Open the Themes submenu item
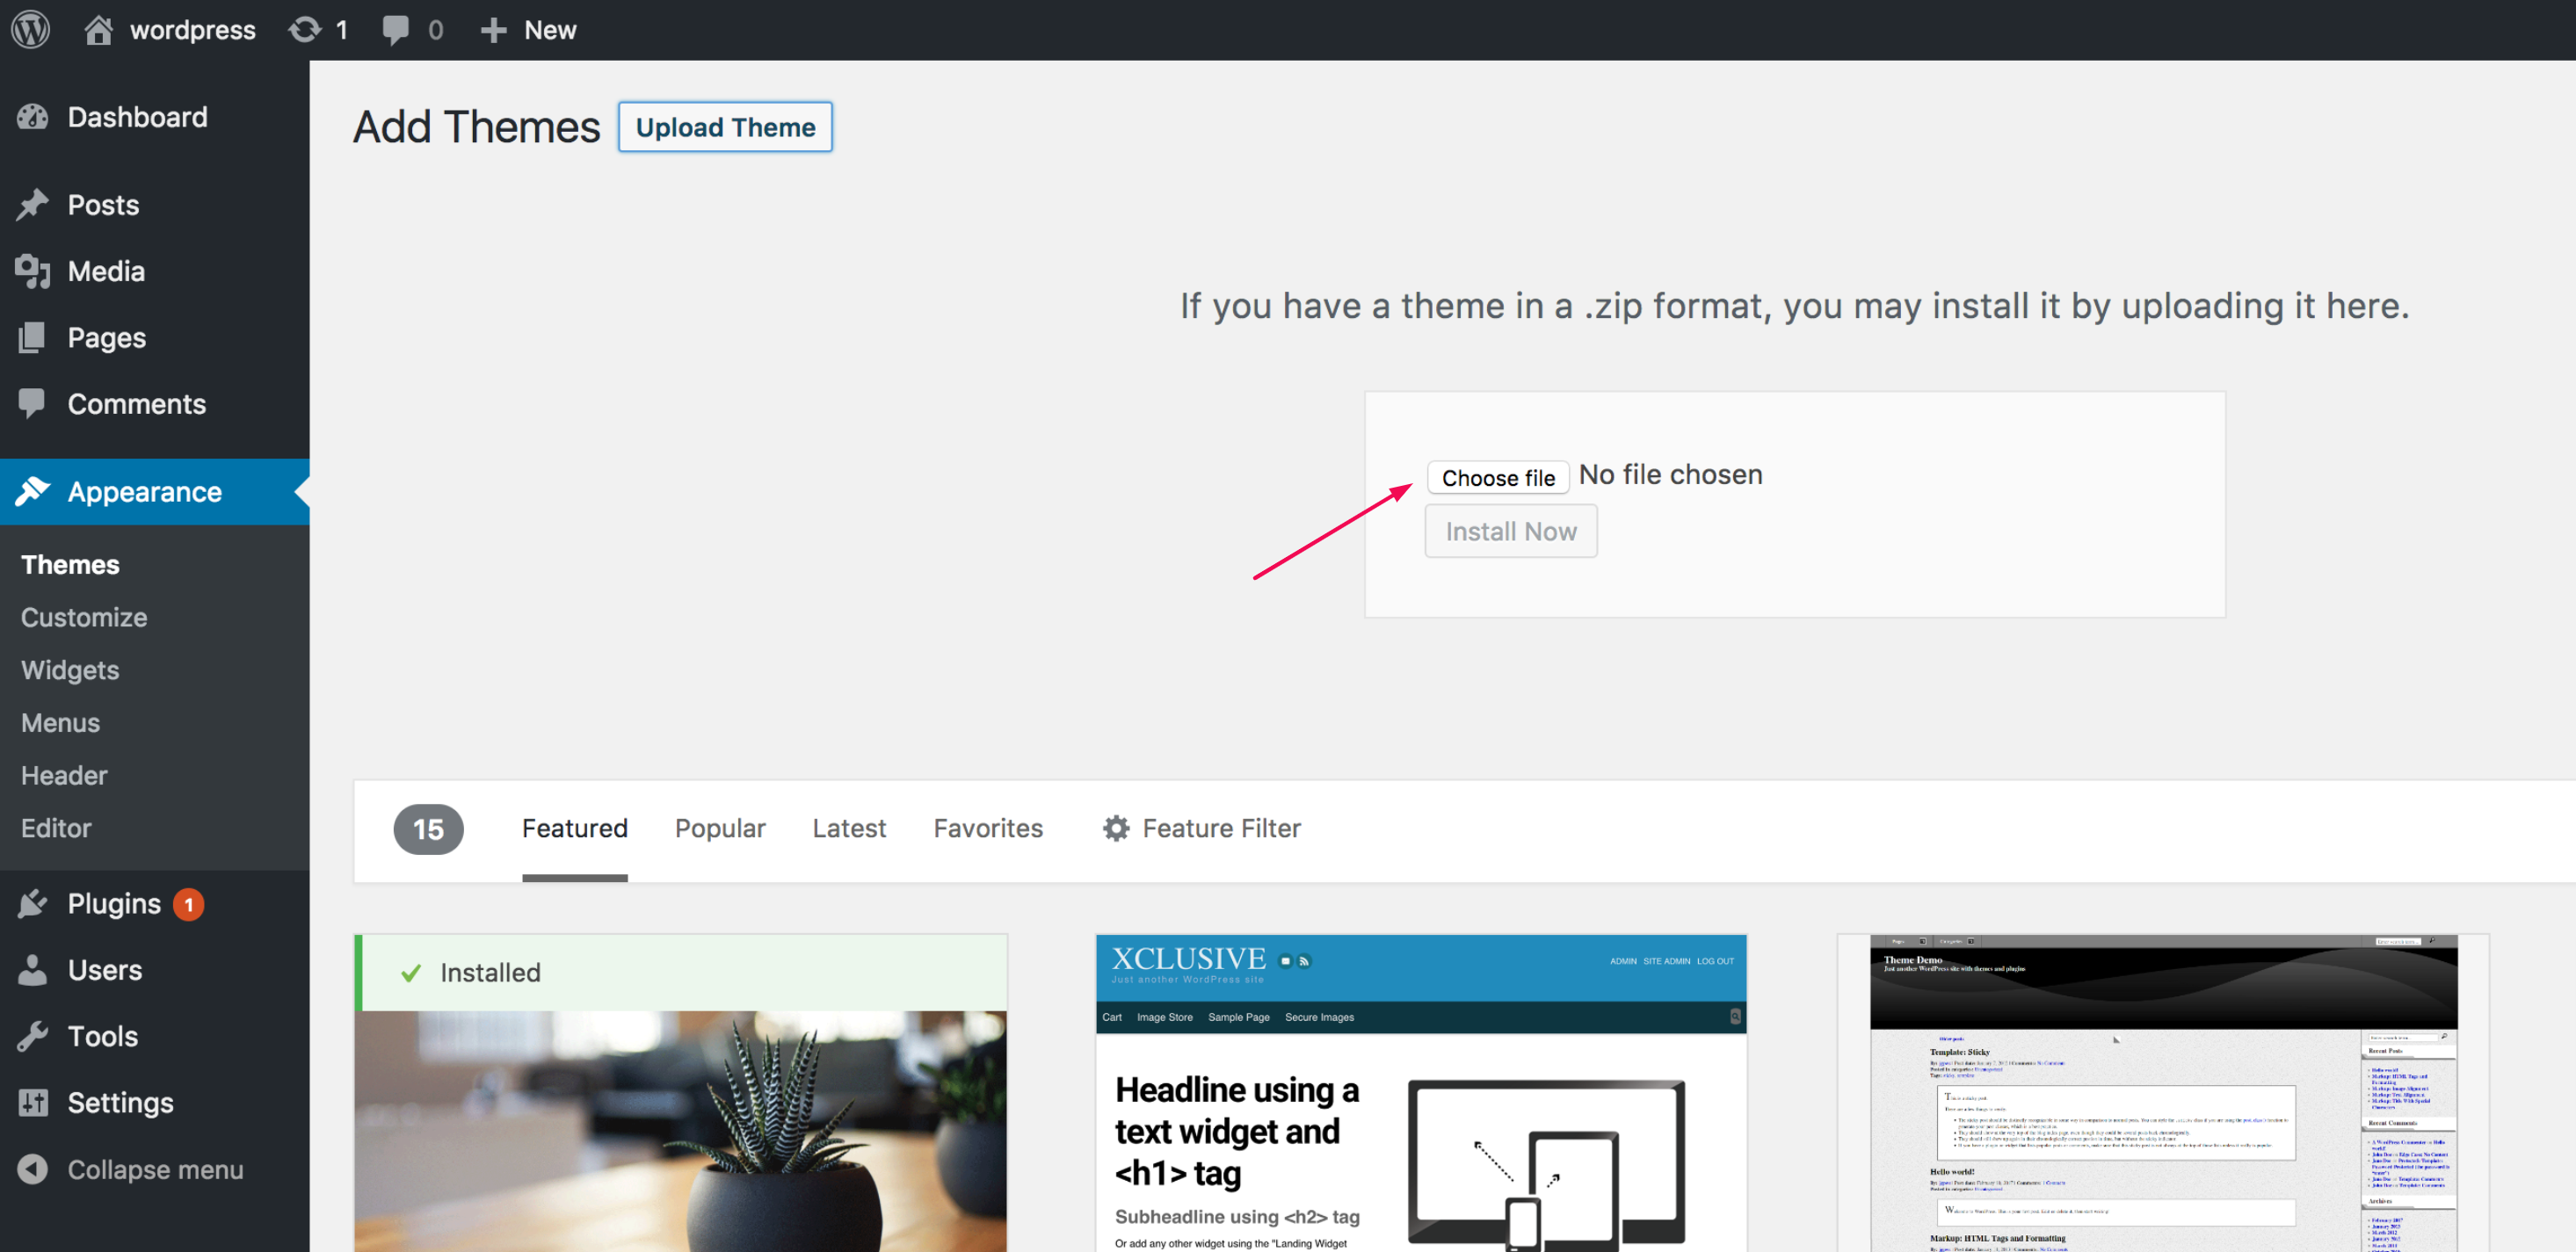 pos(70,564)
